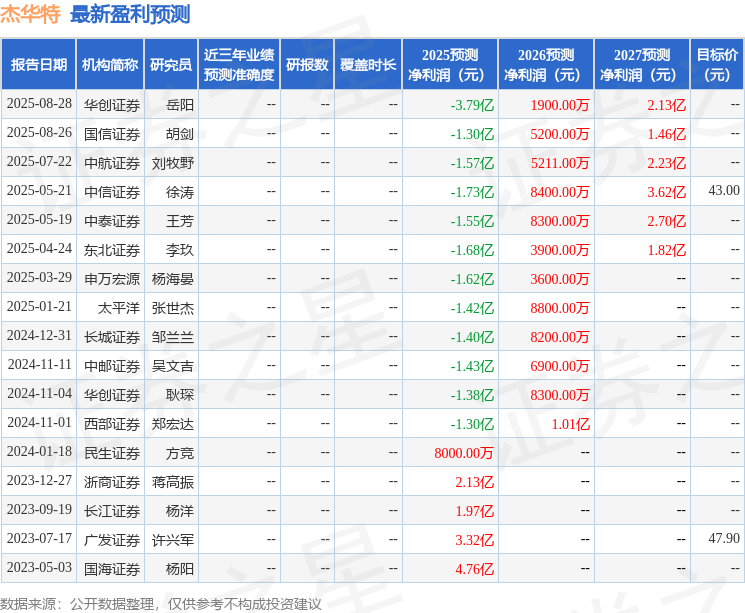The width and height of the screenshot is (745, 613).
Task: Select the 研究员 column header
Action: [171, 65]
